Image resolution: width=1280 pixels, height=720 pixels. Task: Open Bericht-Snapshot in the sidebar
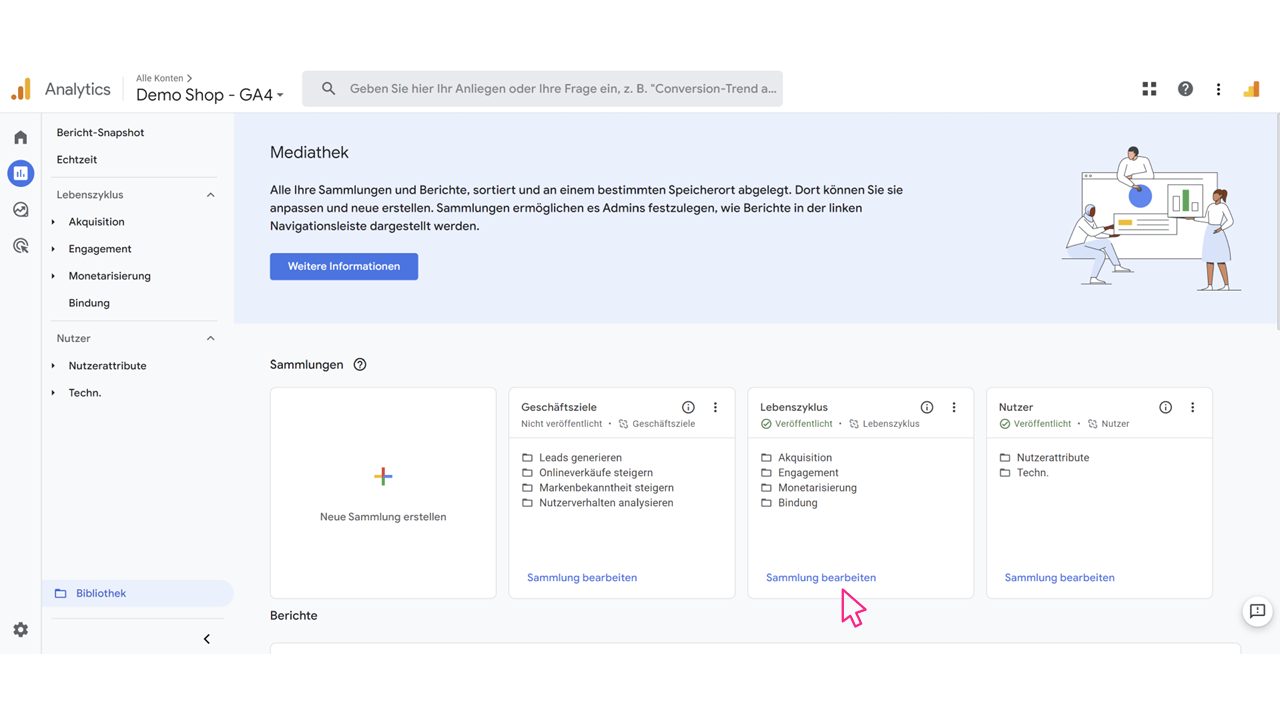coord(100,132)
